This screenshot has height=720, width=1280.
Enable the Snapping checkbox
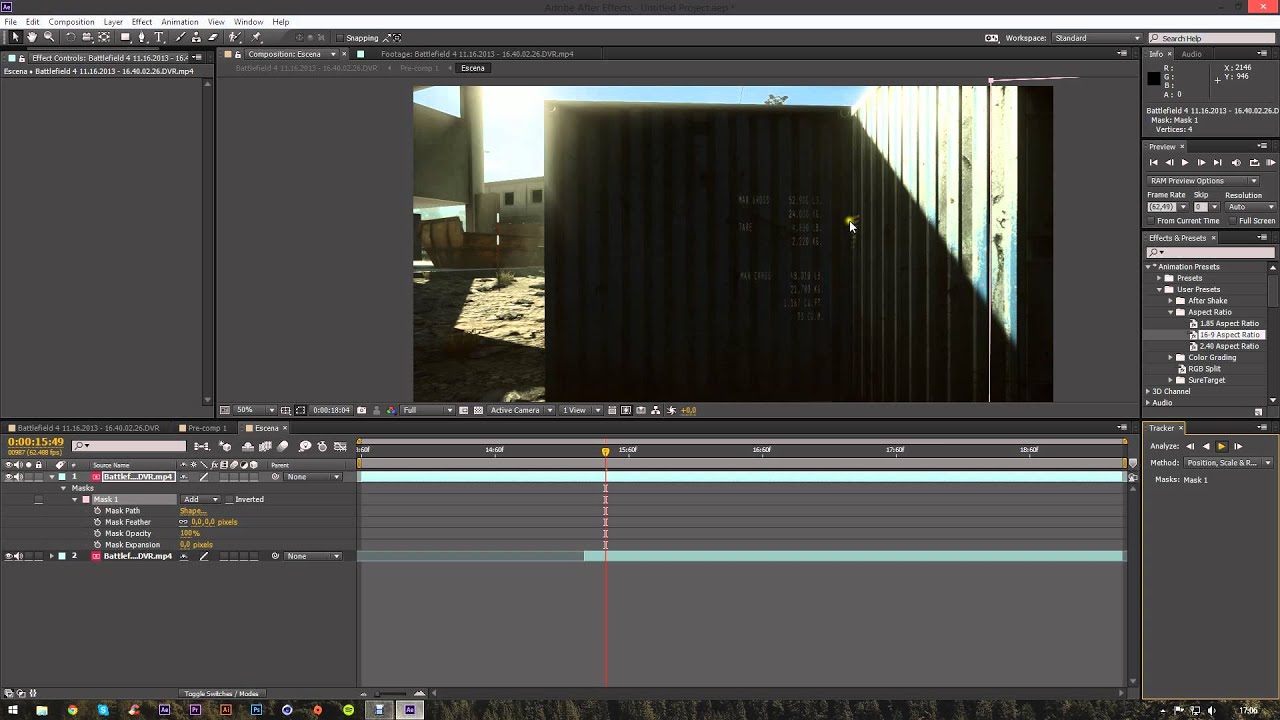tap(339, 38)
